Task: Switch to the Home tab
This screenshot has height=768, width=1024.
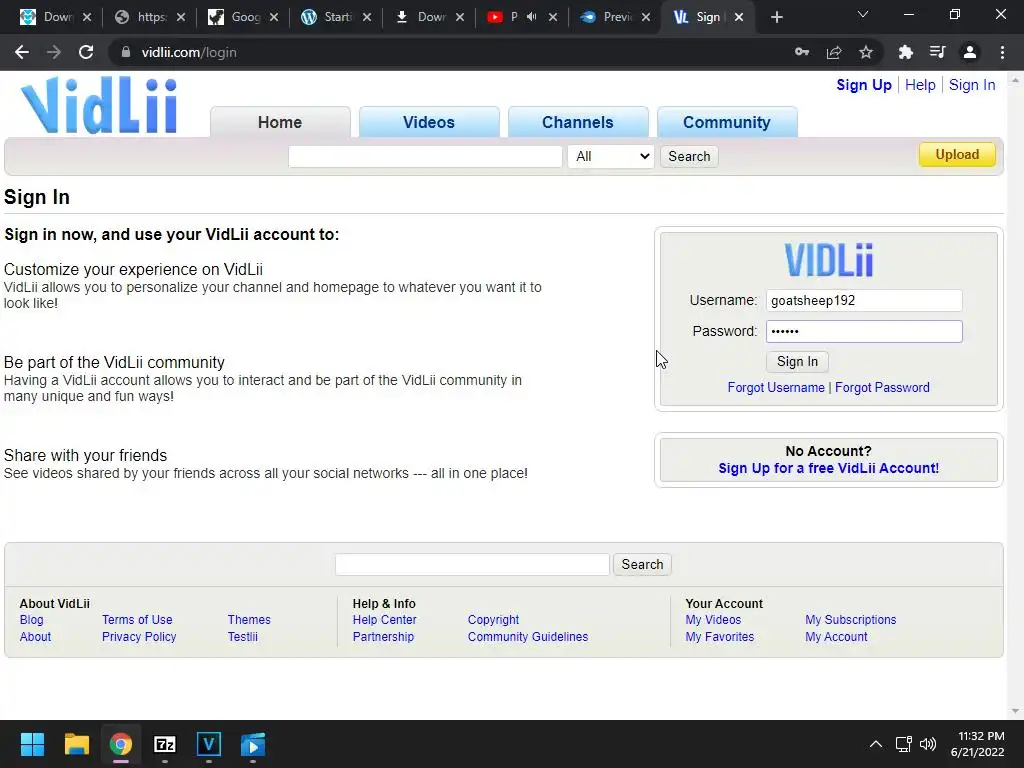Action: pos(280,122)
